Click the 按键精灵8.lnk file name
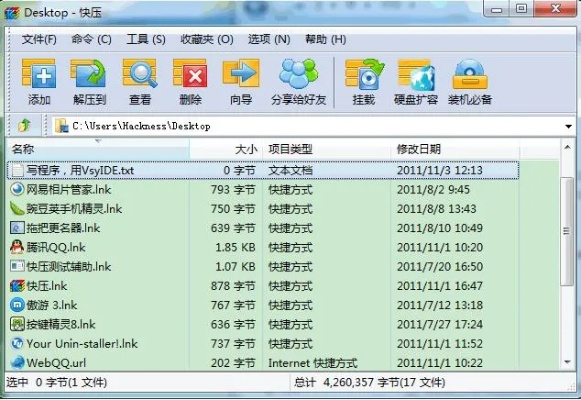The image size is (581, 400). pos(61,324)
